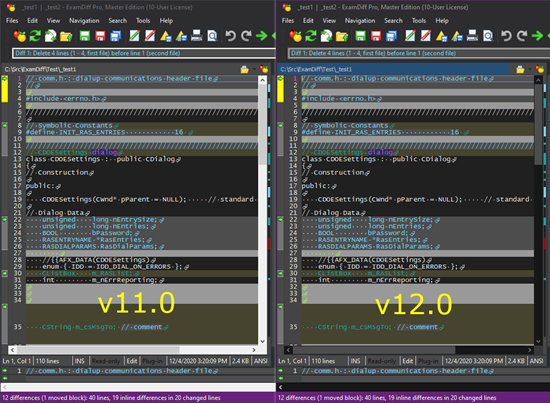Click the green Re-compare arrows in v12.0 toolbar

point(311,36)
